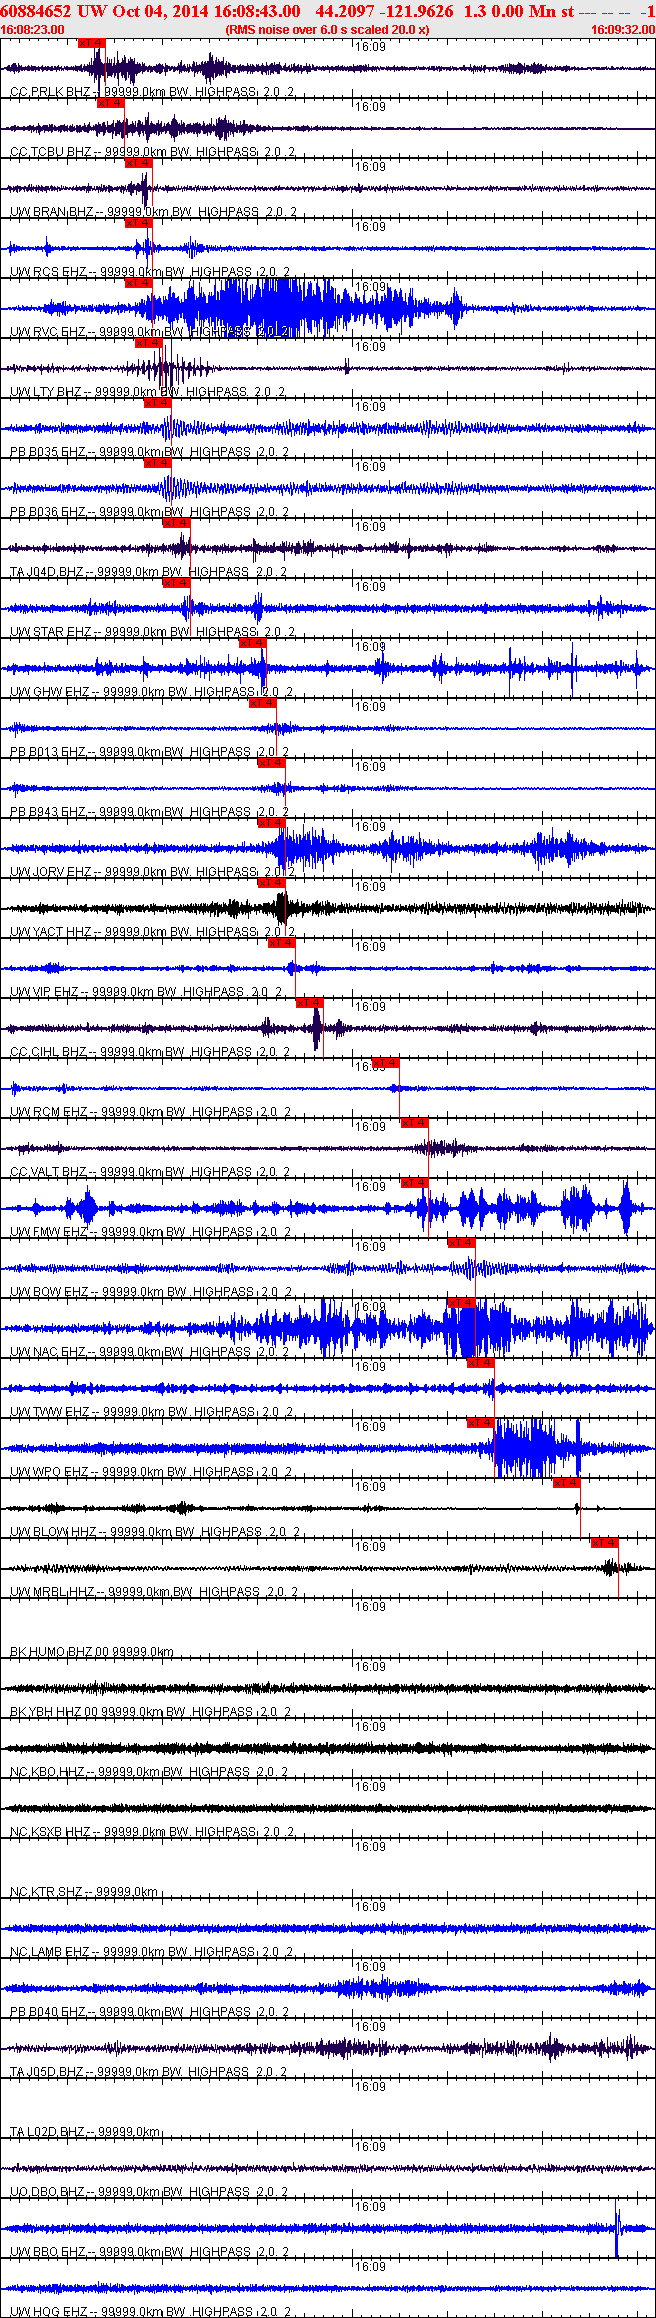
Task: Click the 16:09:32.00 end time label
Action: pyautogui.click(x=622, y=30)
